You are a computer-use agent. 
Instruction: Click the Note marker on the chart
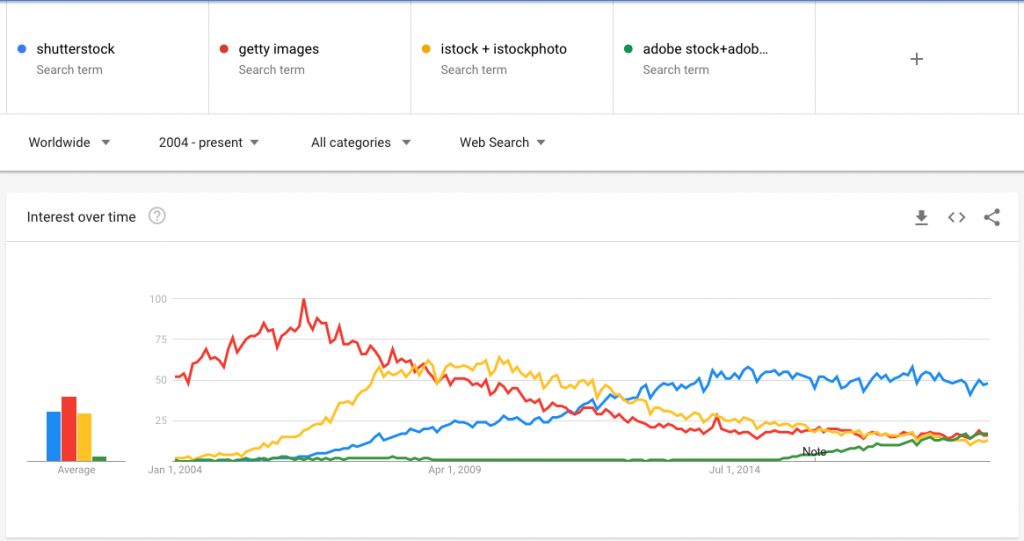814,451
